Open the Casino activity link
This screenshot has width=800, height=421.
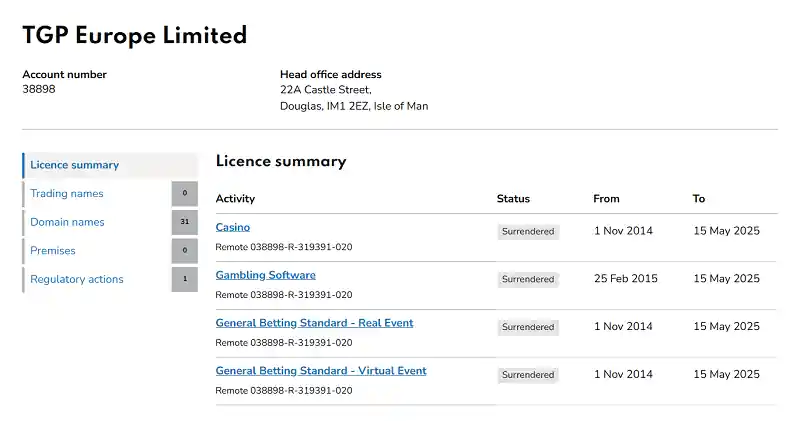[x=233, y=227]
